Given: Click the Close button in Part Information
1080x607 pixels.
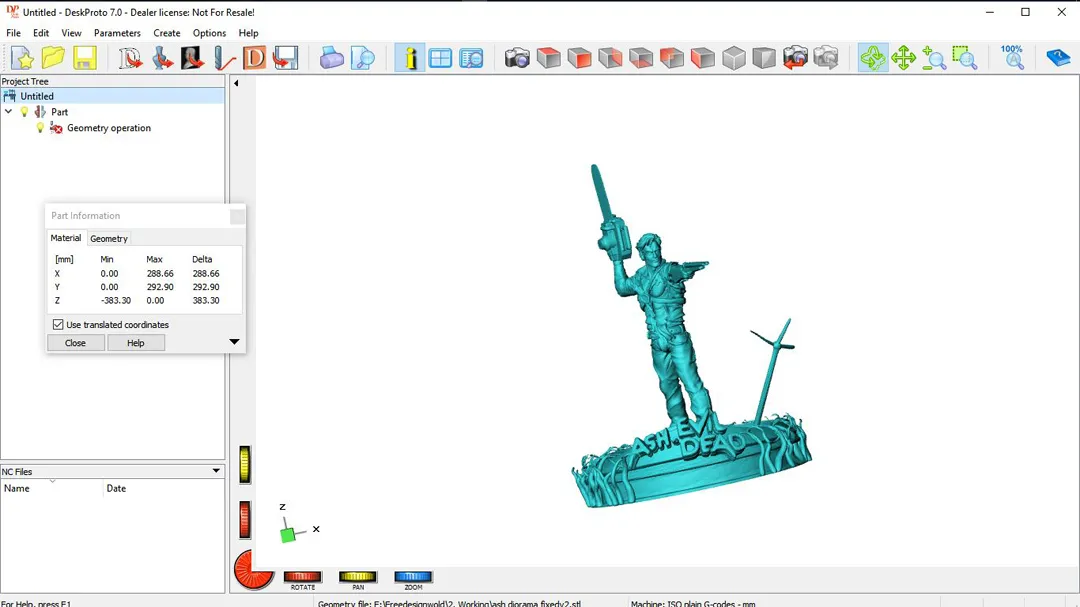Looking at the screenshot, I should 76,342.
